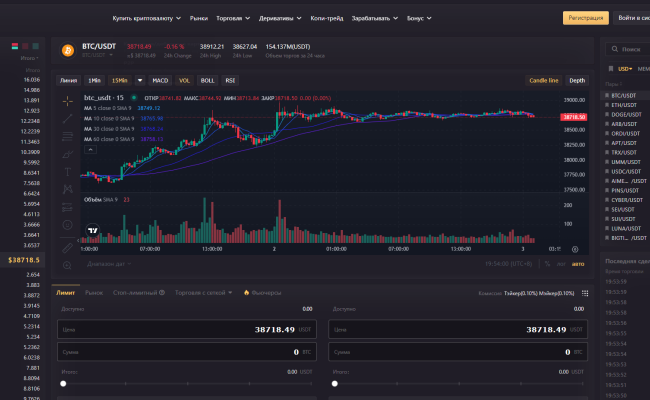The image size is (650, 400).
Task: Toggle the MACD indicator
Action: click(160, 80)
